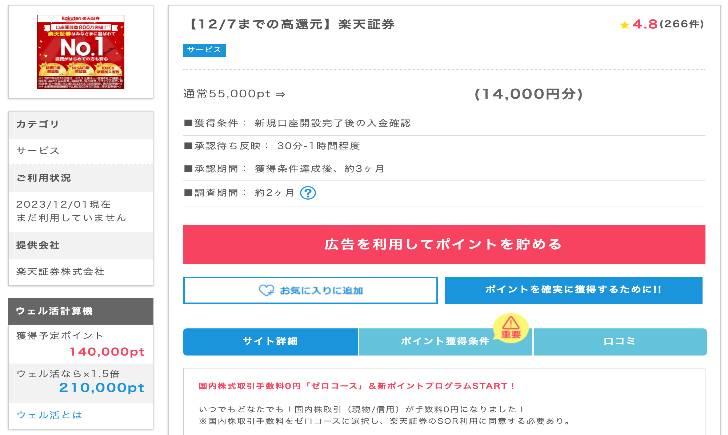The image size is (728, 435).
Task: Switch to the ポイント獲得条件 tab
Action: (445, 342)
